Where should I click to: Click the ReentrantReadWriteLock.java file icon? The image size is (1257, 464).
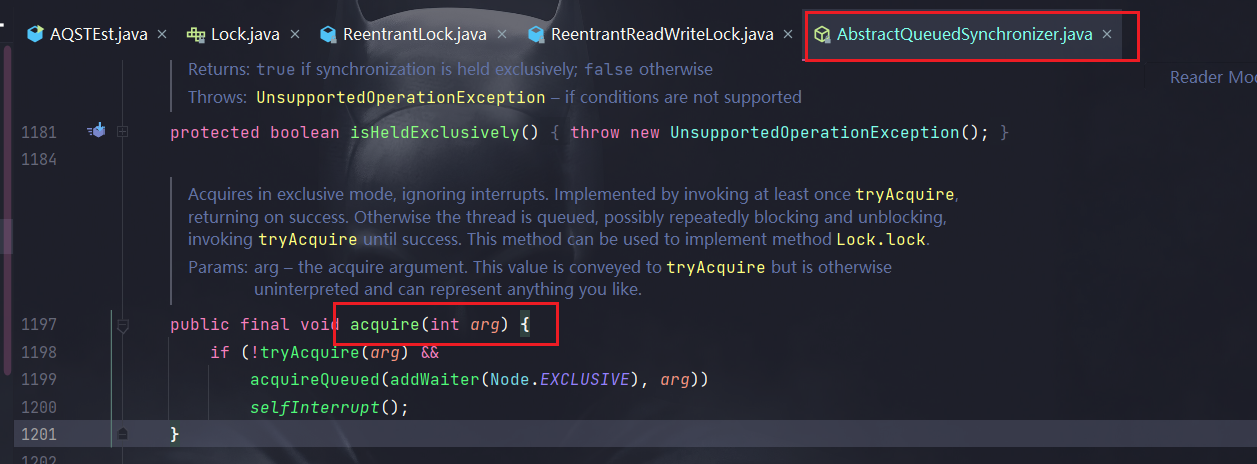click(x=535, y=34)
